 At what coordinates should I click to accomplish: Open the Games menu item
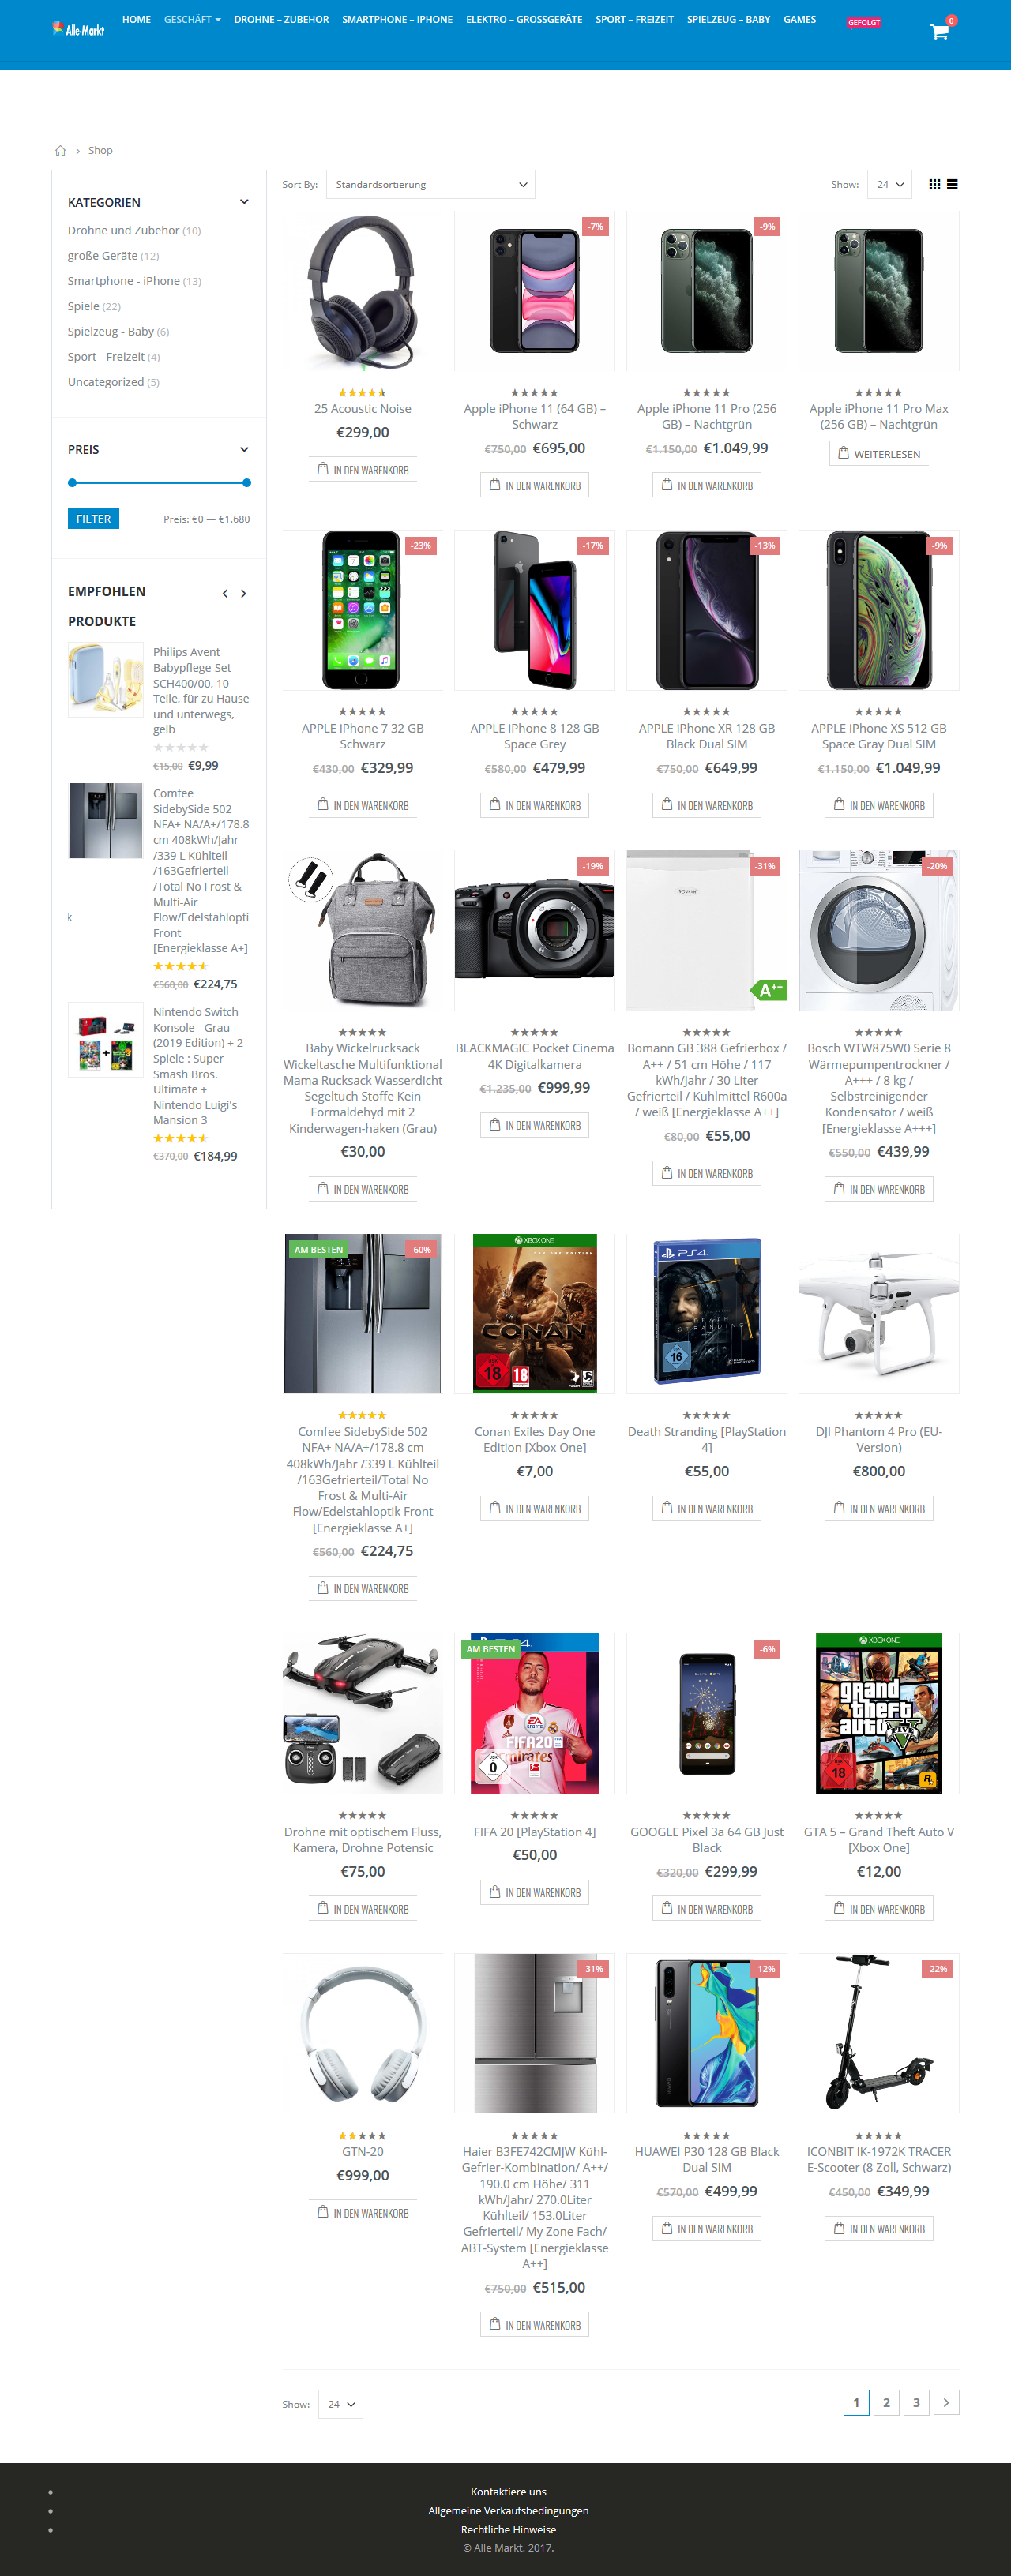point(799,20)
